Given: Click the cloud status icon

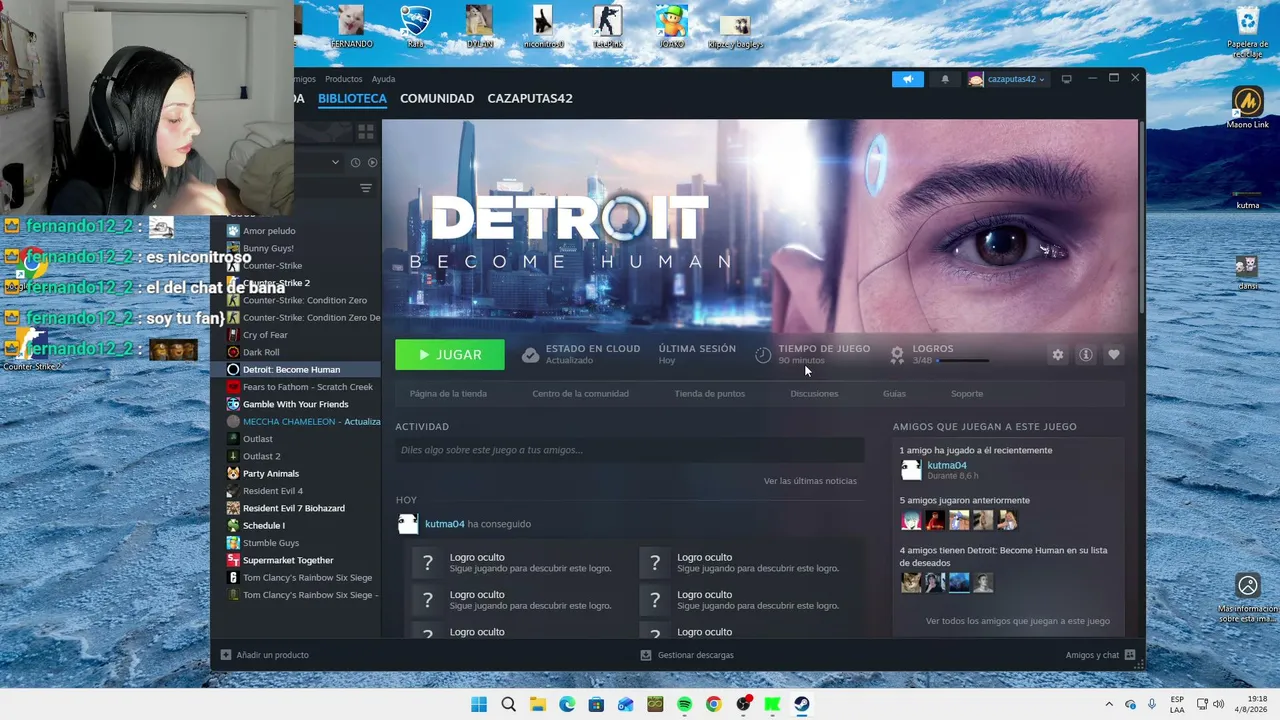Looking at the screenshot, I should coord(530,355).
